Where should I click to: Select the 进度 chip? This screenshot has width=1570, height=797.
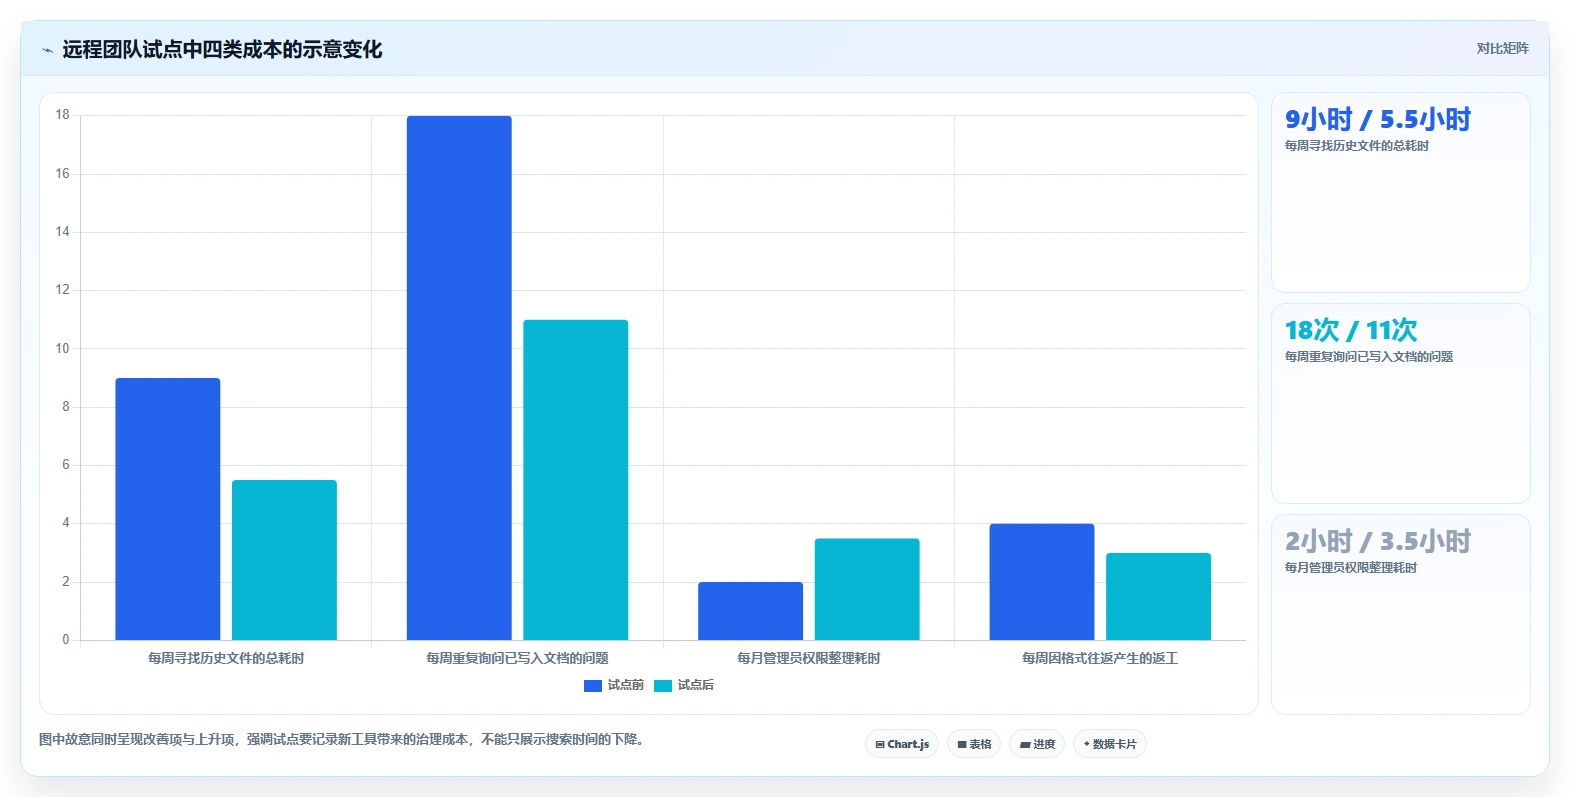(x=1037, y=744)
